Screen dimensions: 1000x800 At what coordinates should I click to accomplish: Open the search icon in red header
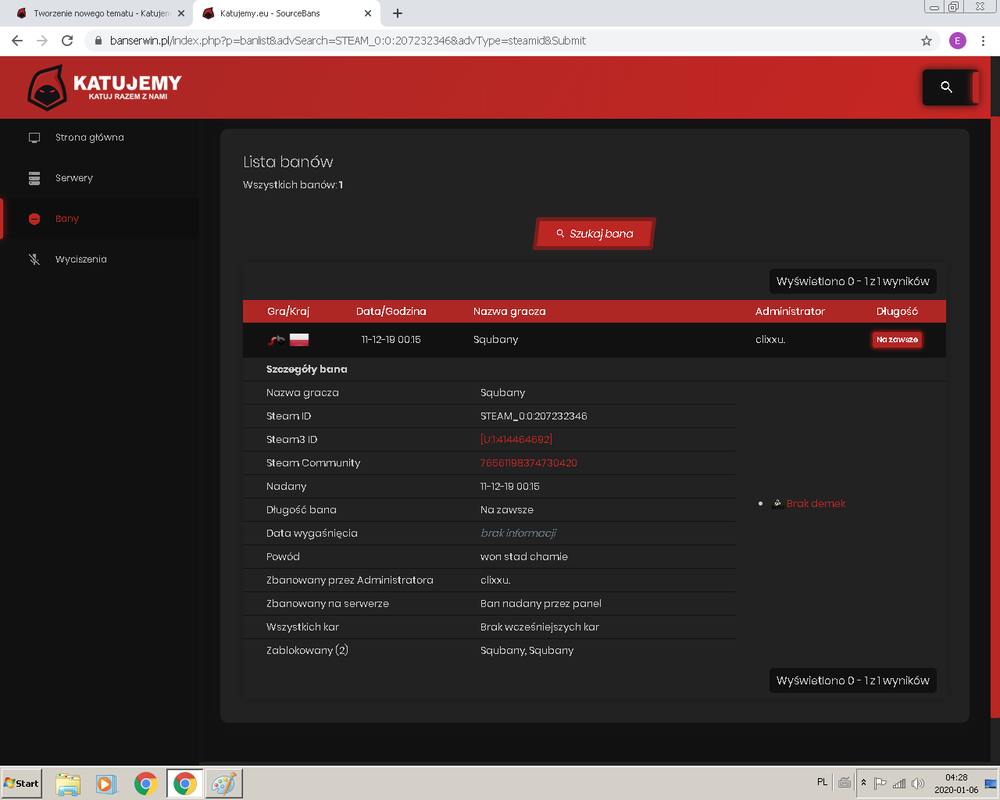[x=946, y=87]
